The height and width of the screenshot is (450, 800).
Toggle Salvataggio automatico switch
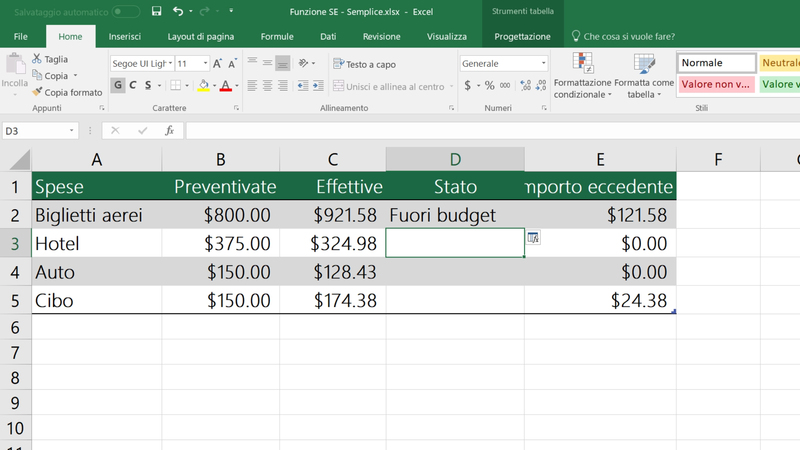[x=125, y=11]
